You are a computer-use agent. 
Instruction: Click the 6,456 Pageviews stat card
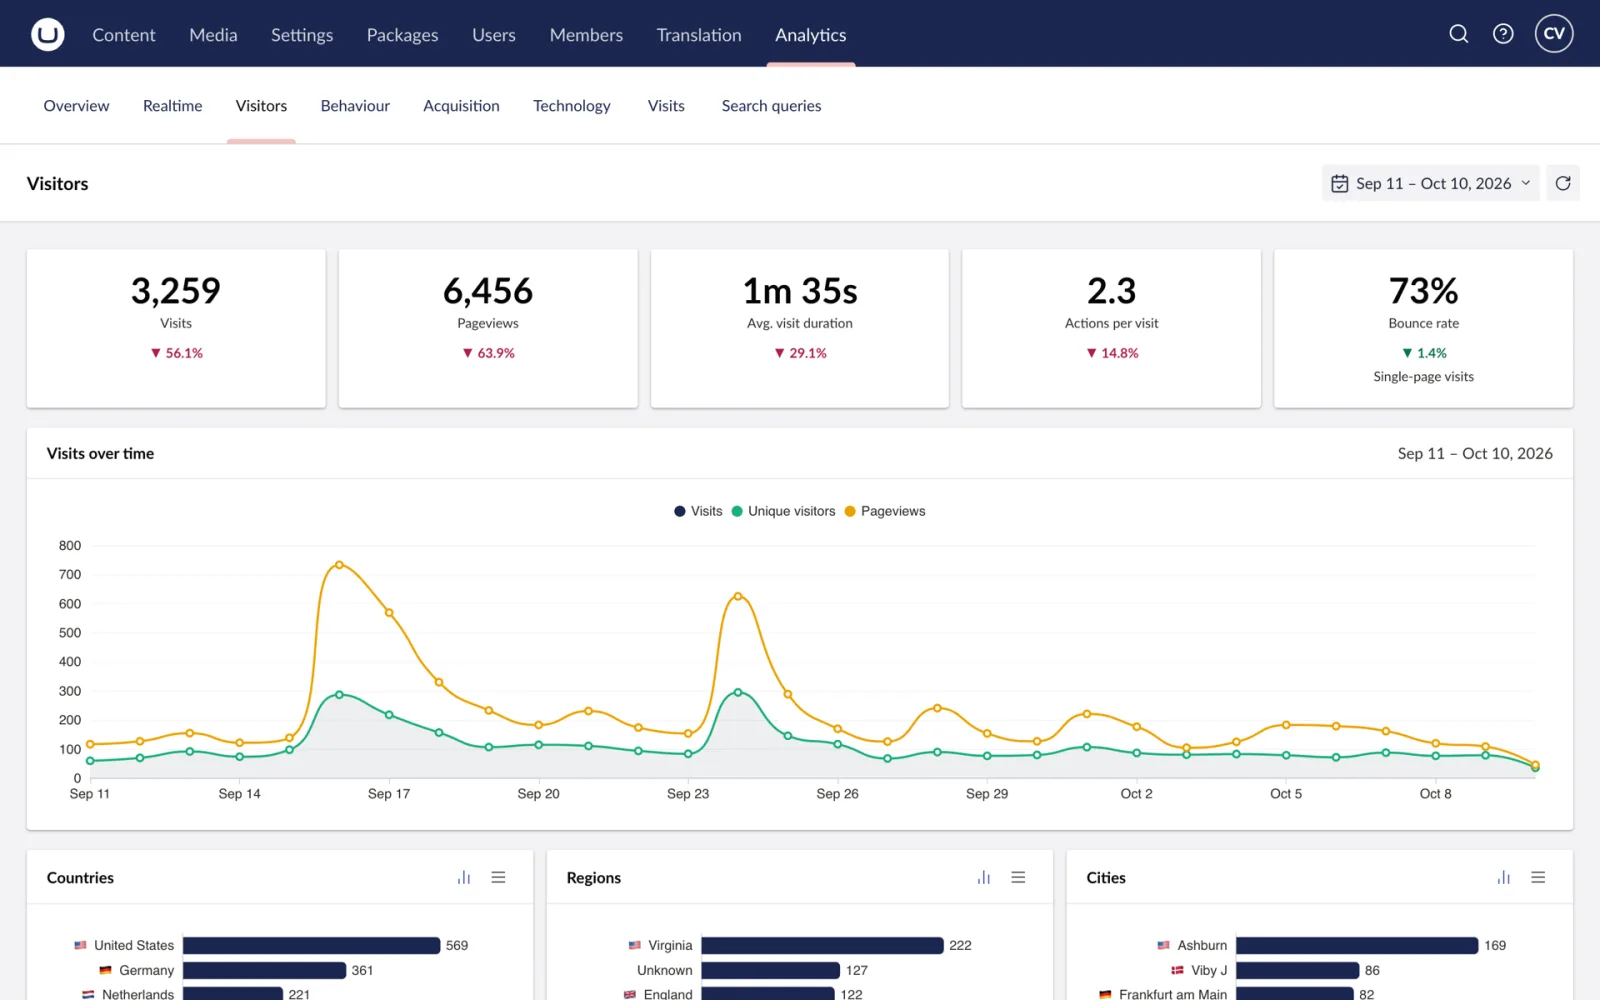click(488, 328)
